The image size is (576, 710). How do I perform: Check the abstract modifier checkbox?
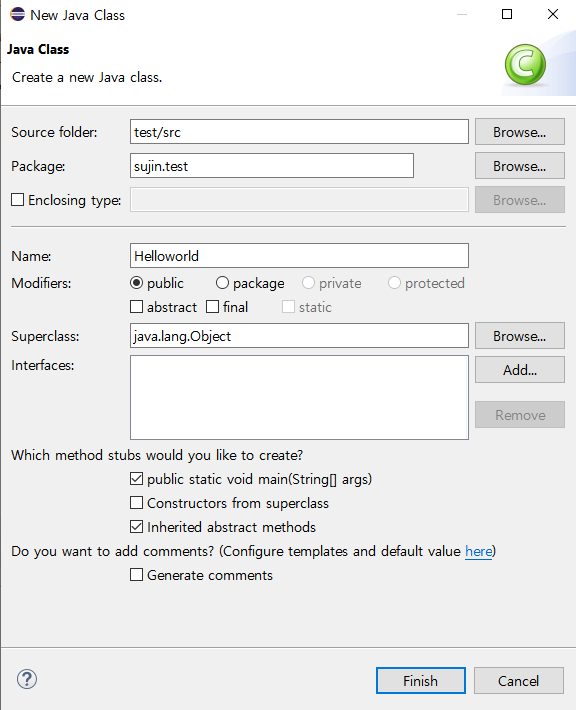[136, 307]
